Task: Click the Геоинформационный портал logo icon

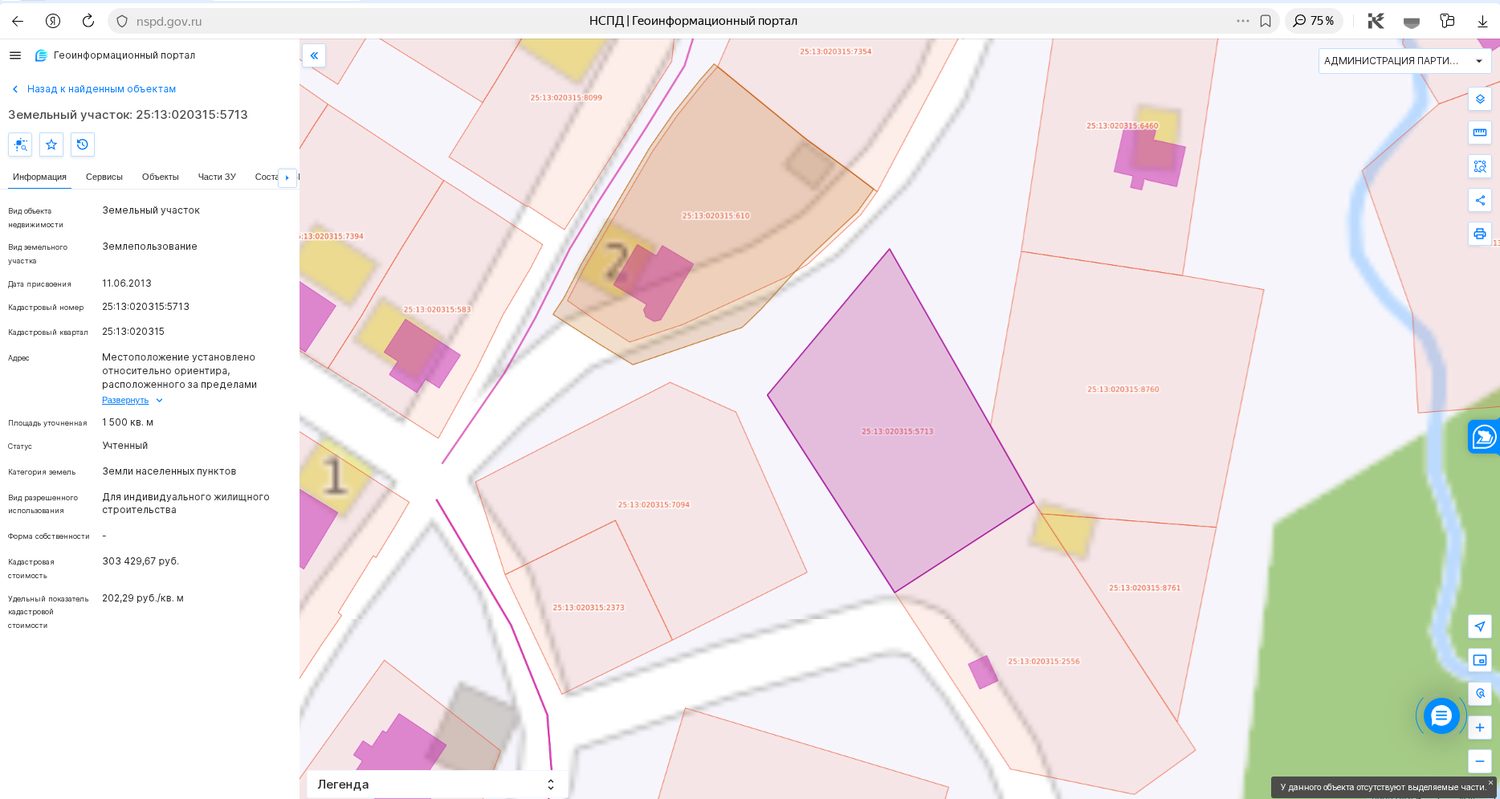Action: (x=41, y=56)
